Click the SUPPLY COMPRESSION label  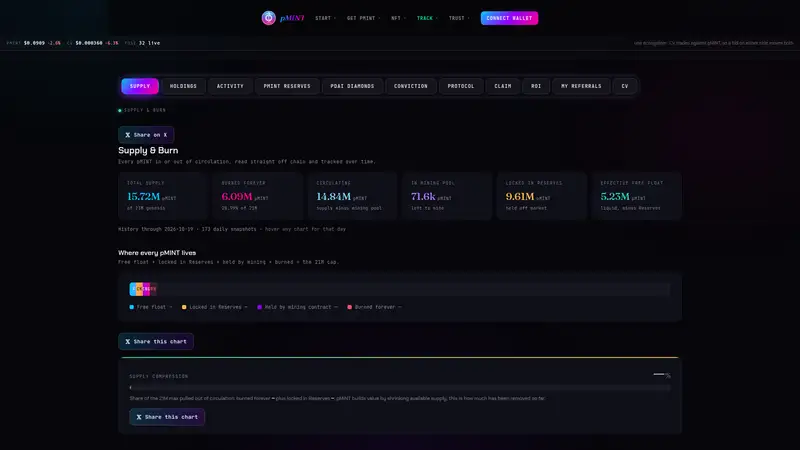click(159, 377)
